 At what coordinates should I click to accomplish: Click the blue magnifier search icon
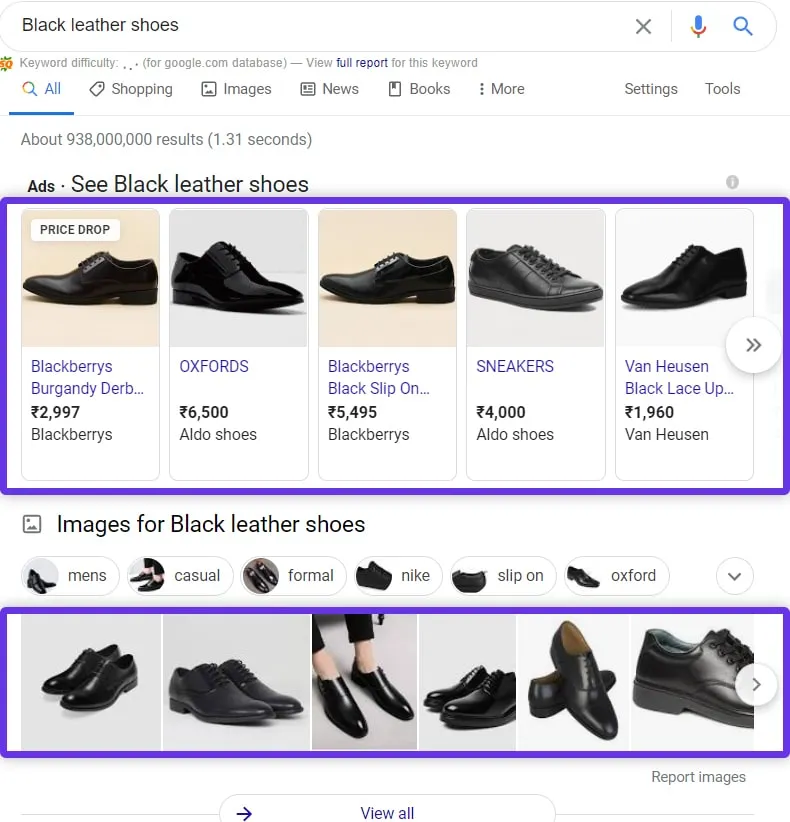point(742,26)
